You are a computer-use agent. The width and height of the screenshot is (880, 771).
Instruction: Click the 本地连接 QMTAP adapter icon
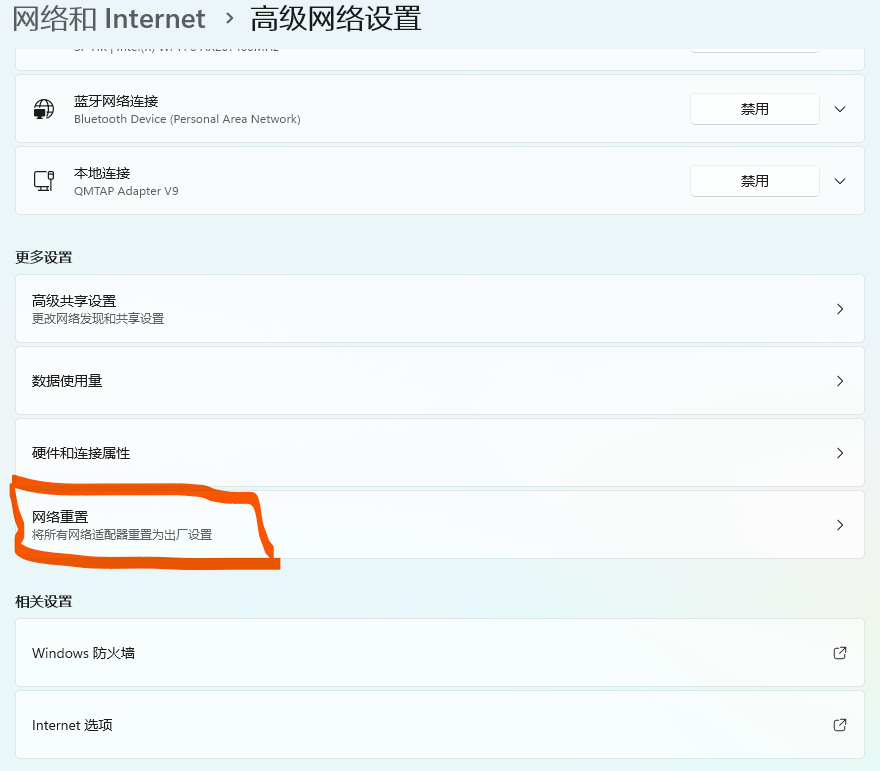point(44,181)
